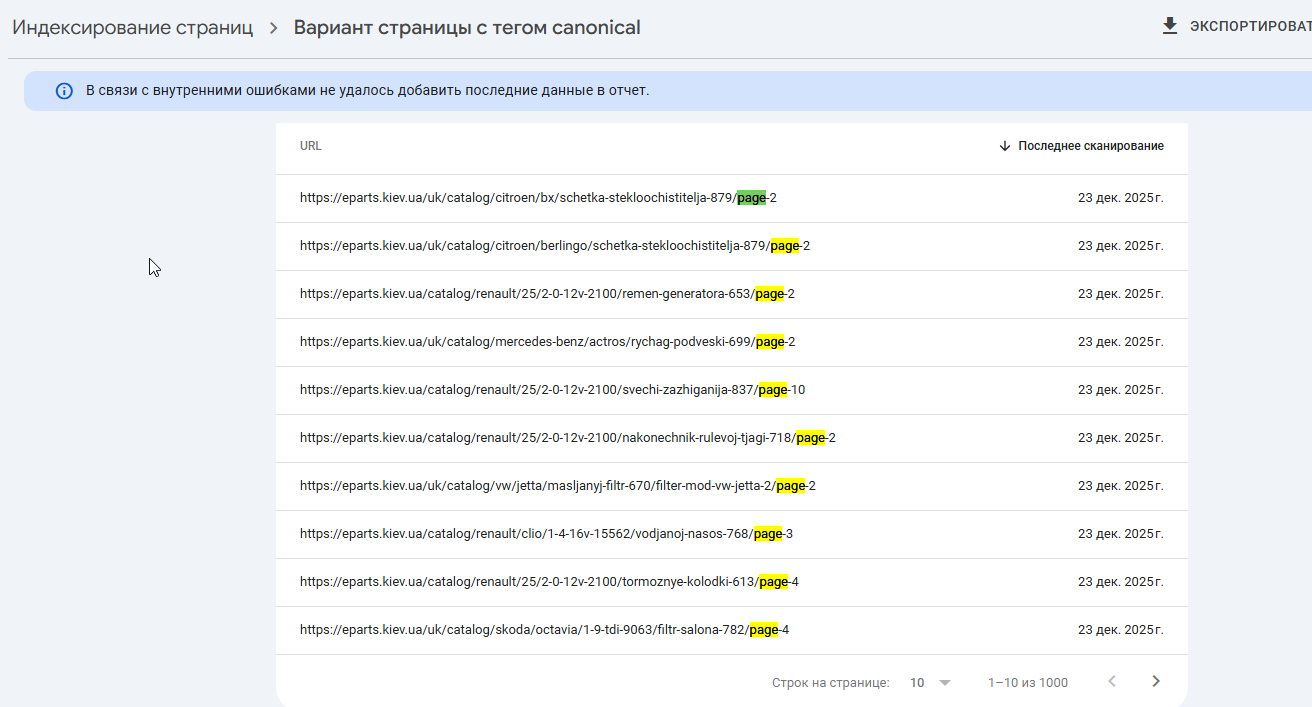1312x707 pixels.
Task: Click the export download icon
Action: 1169,27
